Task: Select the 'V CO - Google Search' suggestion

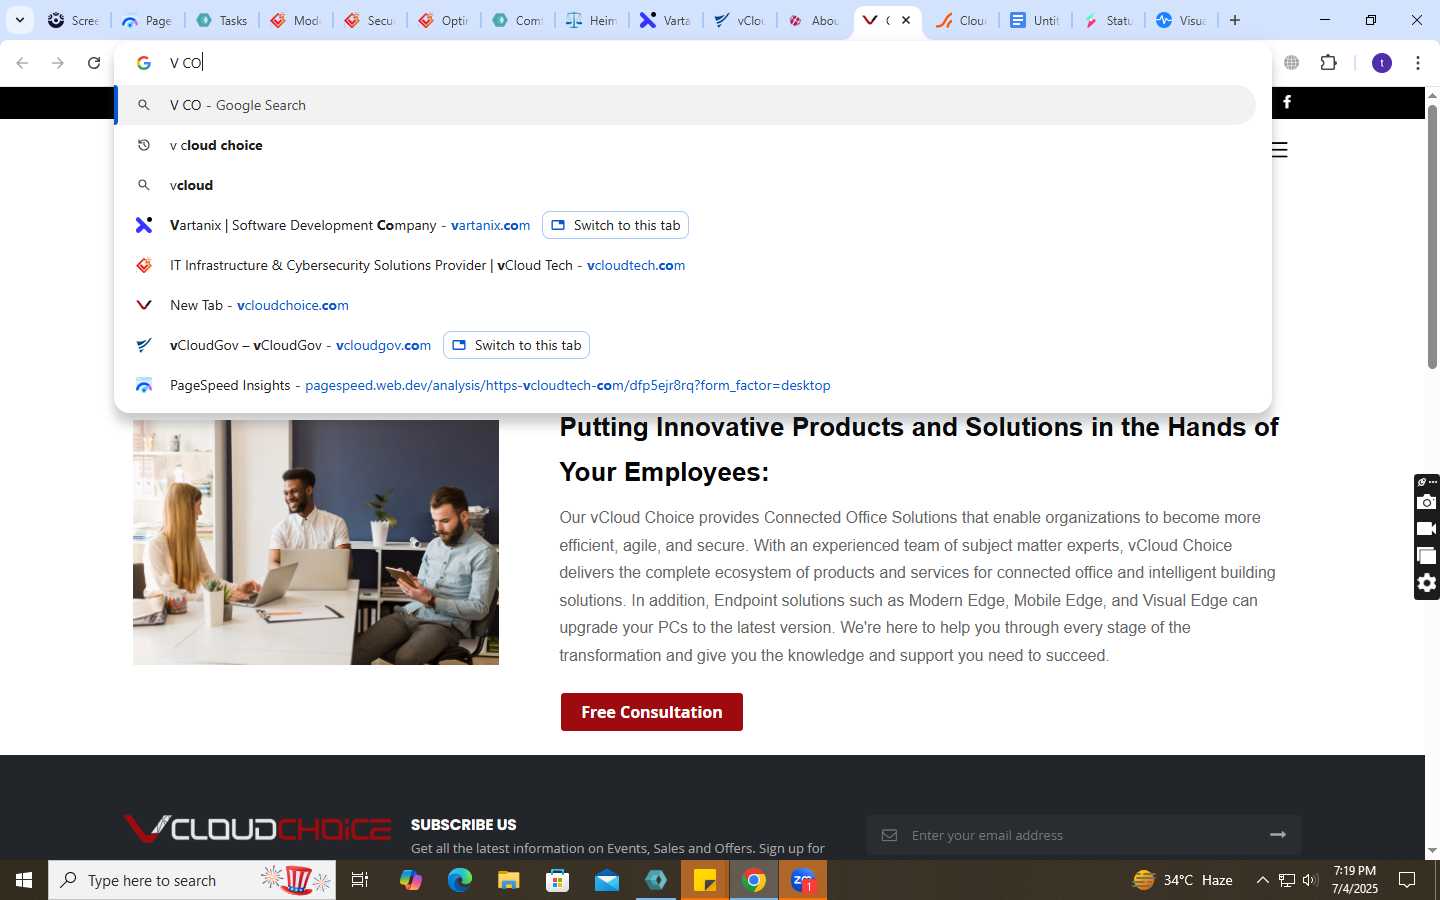Action: [x=685, y=105]
